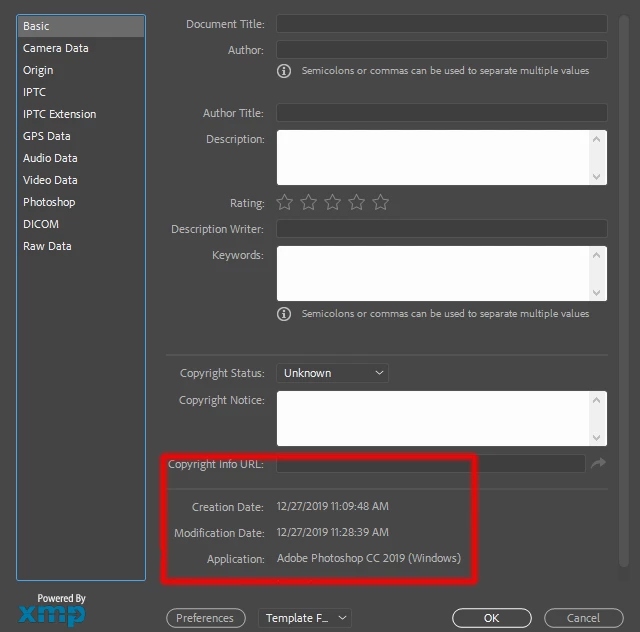
Task: Click the Powered By XMP logo
Action: 52,610
